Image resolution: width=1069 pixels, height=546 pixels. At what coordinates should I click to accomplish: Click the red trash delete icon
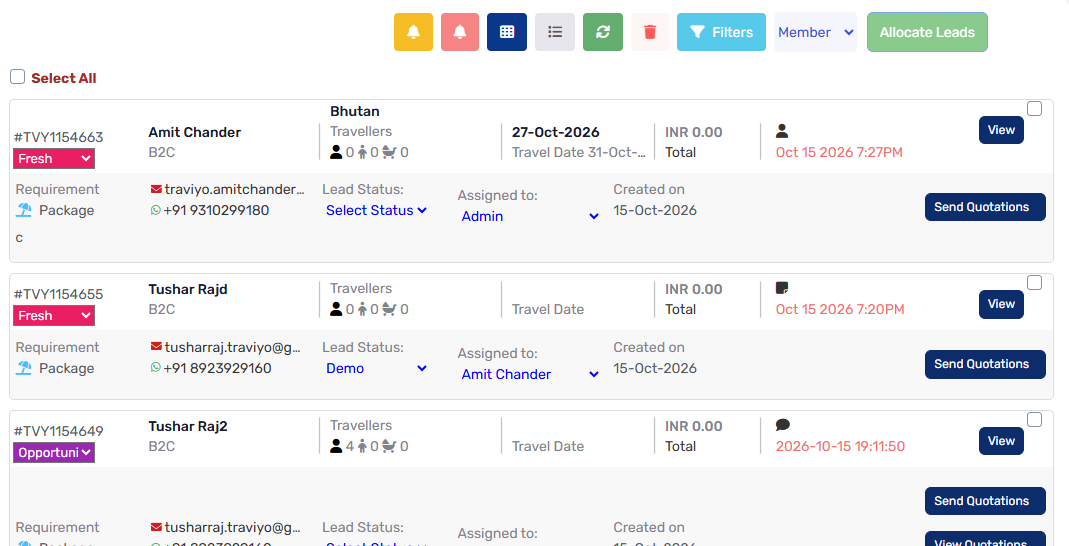tap(650, 32)
